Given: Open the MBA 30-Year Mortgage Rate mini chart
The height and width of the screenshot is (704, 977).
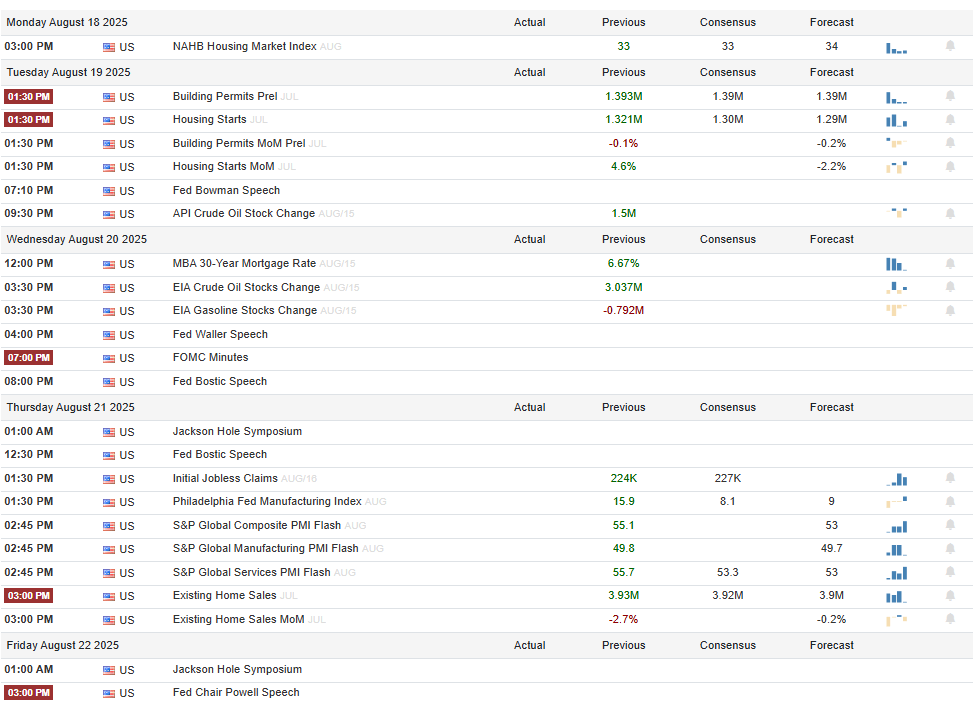Looking at the screenshot, I should (896, 264).
